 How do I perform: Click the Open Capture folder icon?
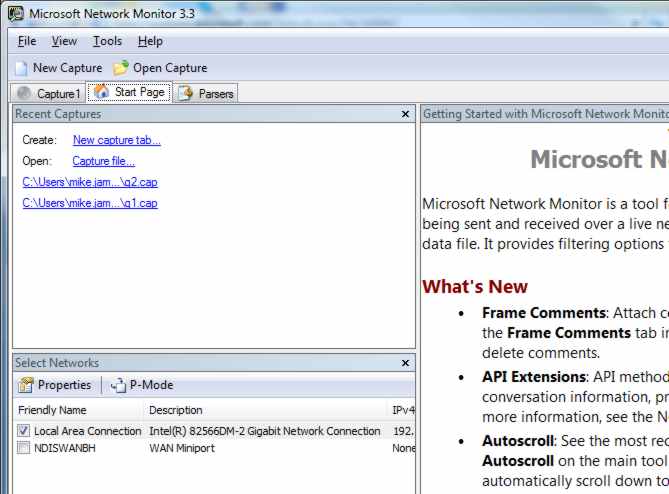pos(121,67)
